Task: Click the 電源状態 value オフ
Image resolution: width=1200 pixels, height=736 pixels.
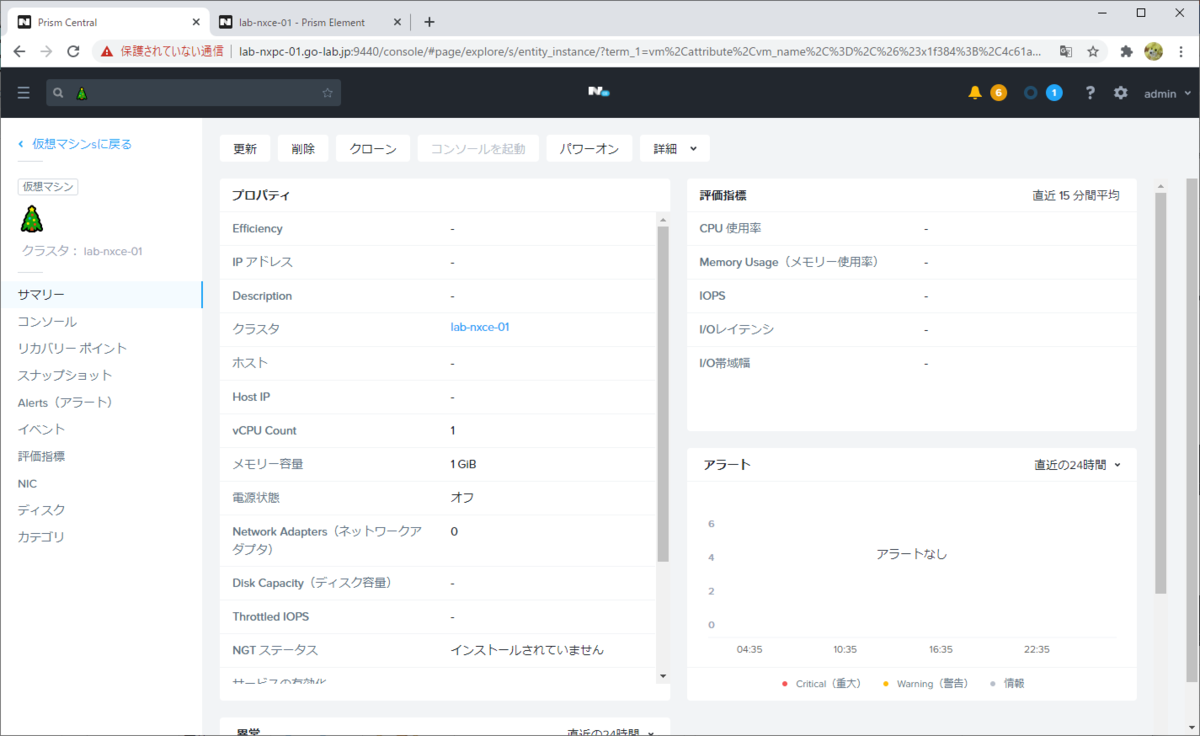Action: point(462,498)
